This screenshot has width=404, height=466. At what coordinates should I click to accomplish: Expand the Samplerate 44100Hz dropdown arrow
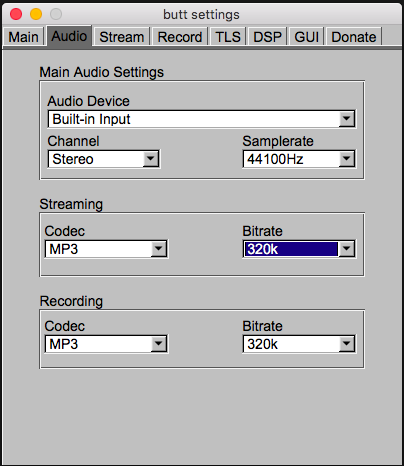[x=347, y=159]
